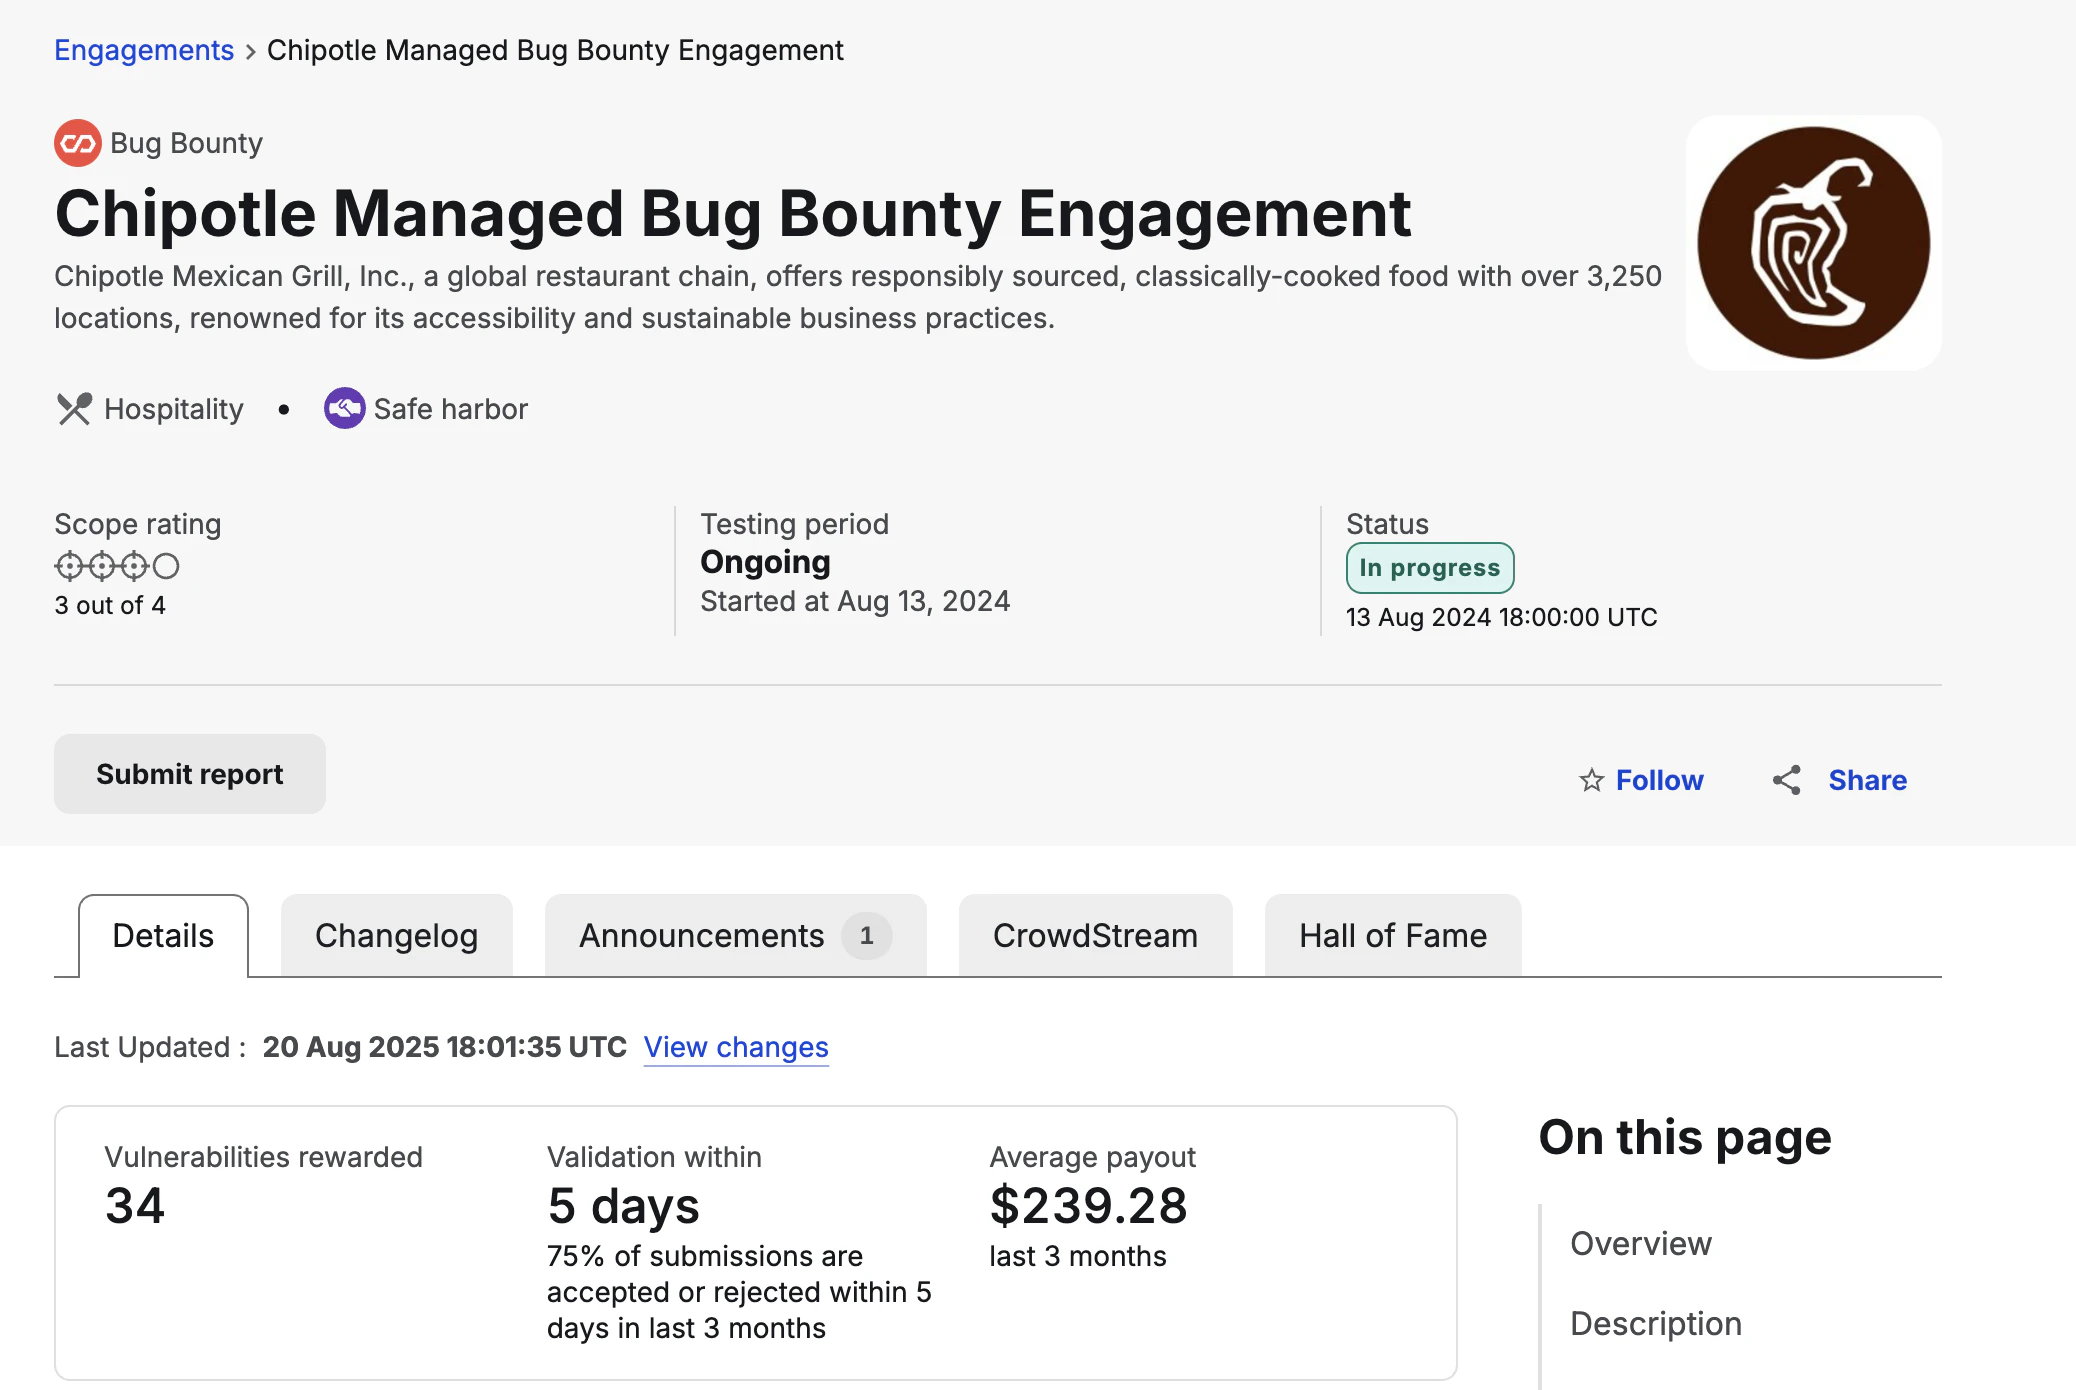Screen dimensions: 2076x1390
Task: Click the red Bug Bounty program icon
Action: click(78, 143)
